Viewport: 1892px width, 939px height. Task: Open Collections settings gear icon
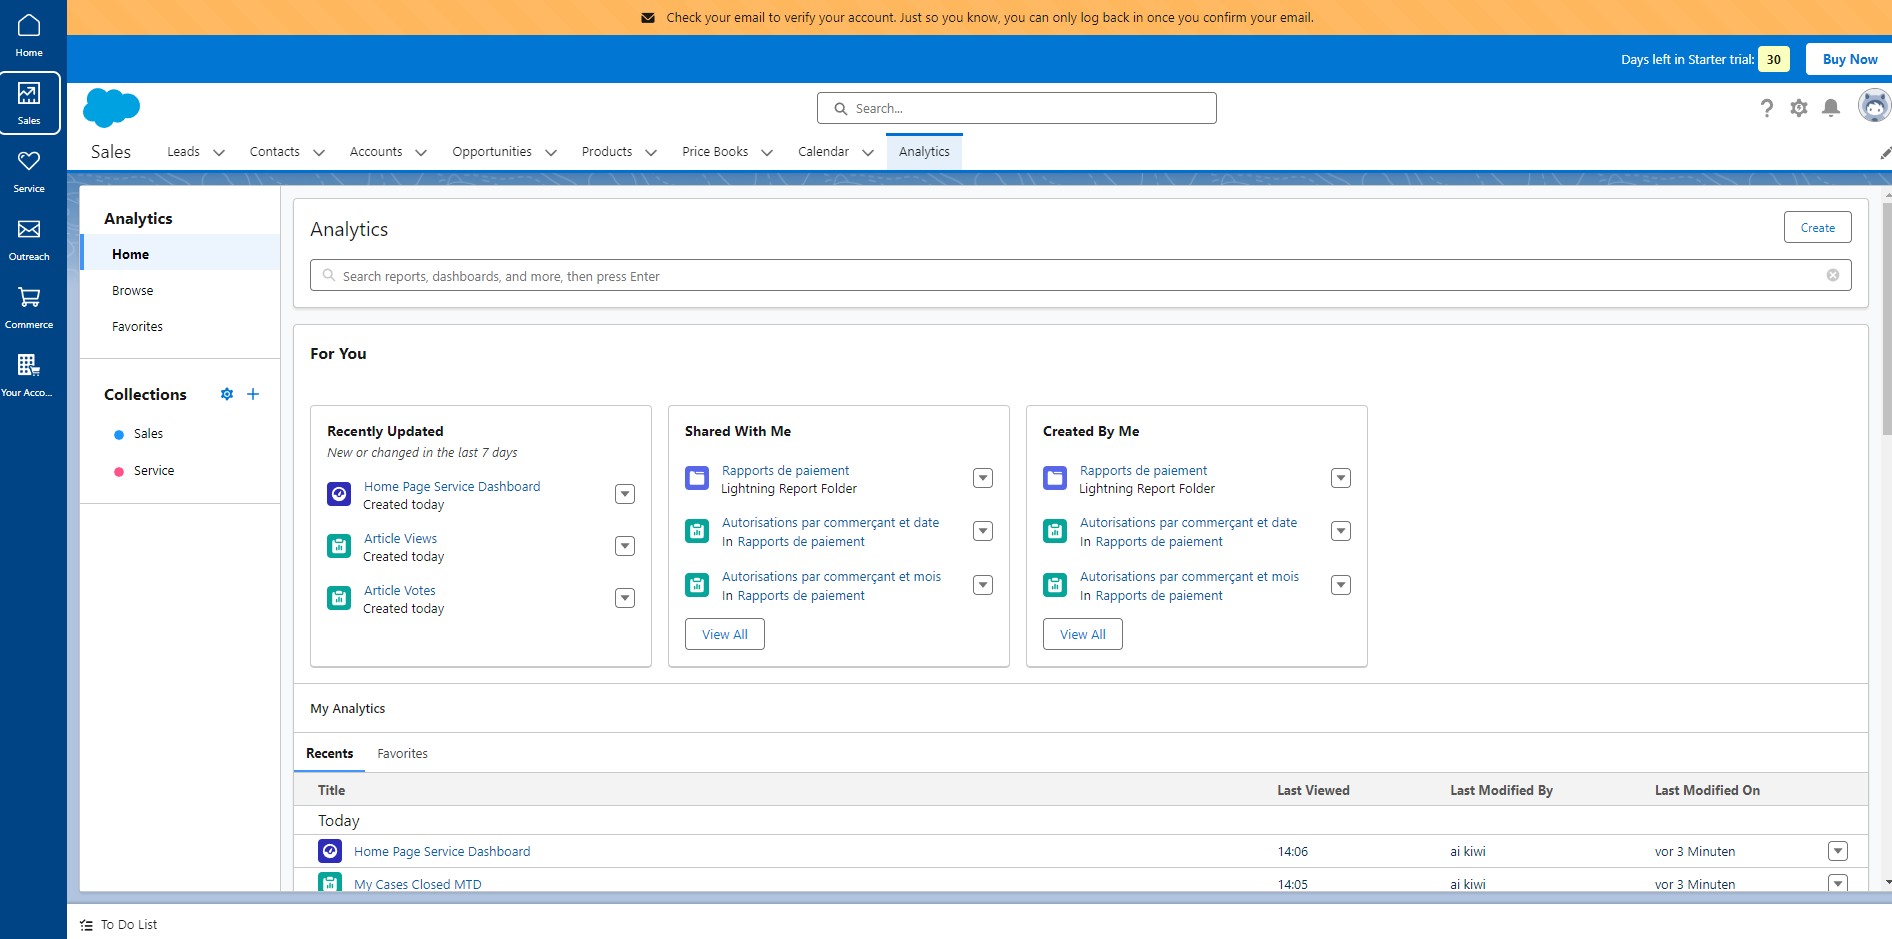point(227,394)
